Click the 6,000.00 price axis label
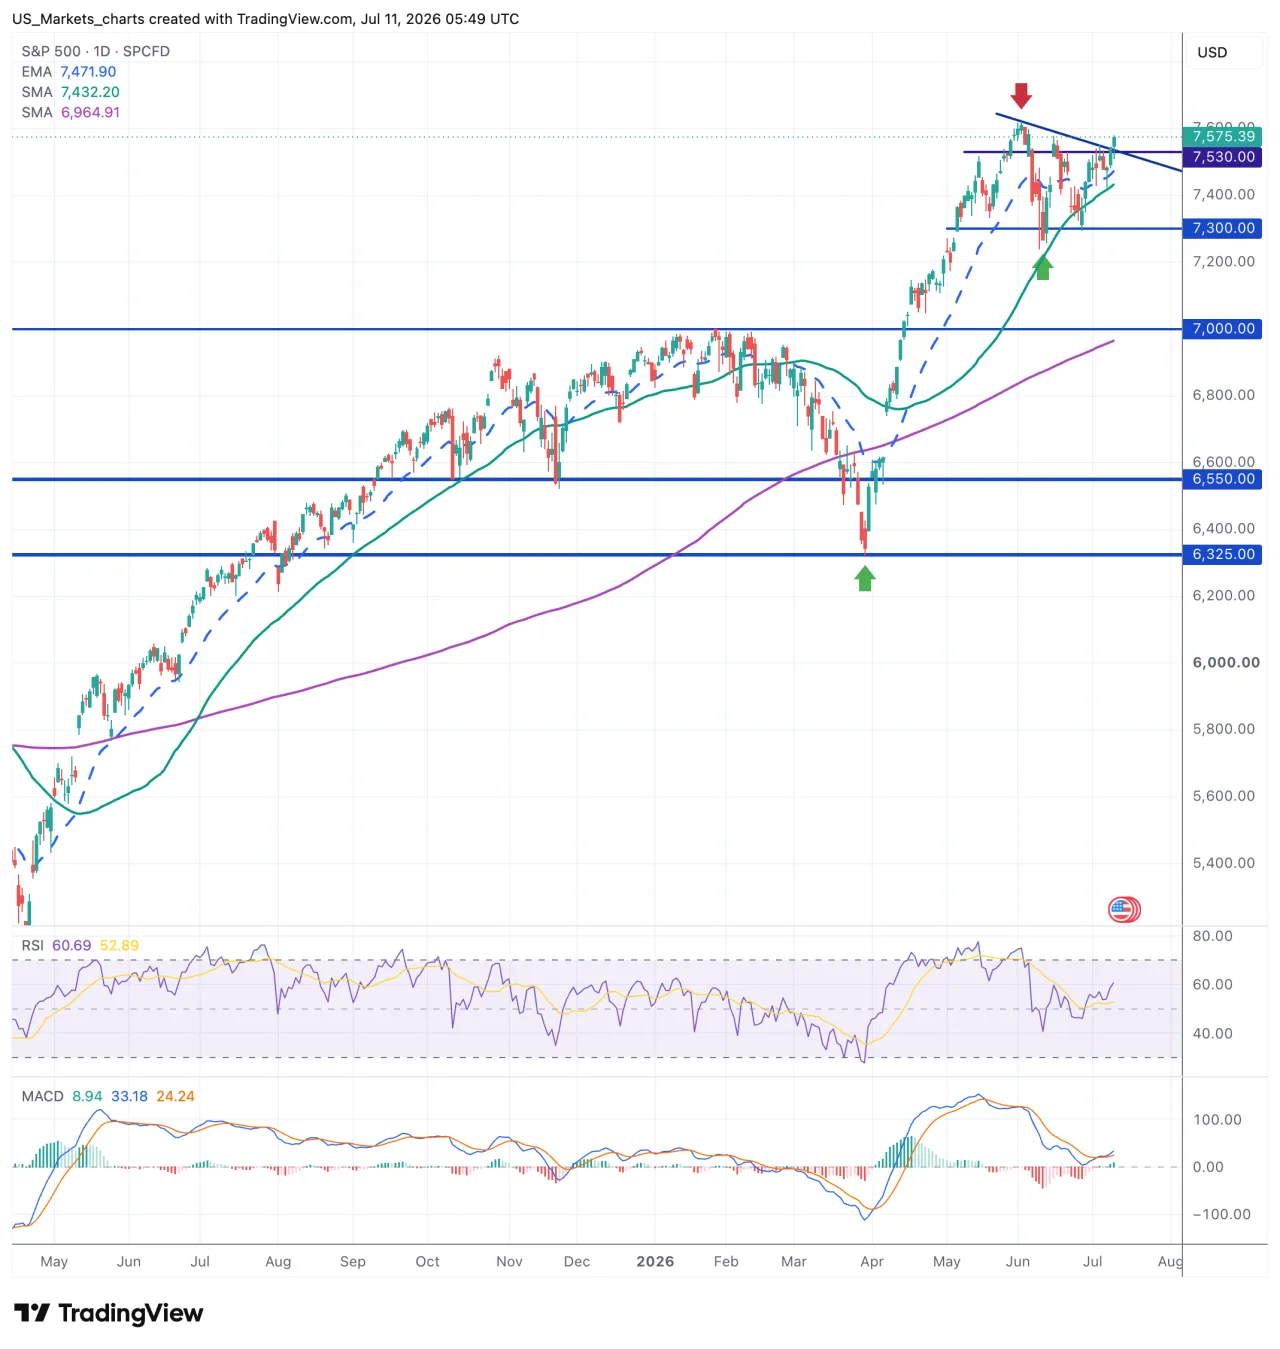 1226,662
